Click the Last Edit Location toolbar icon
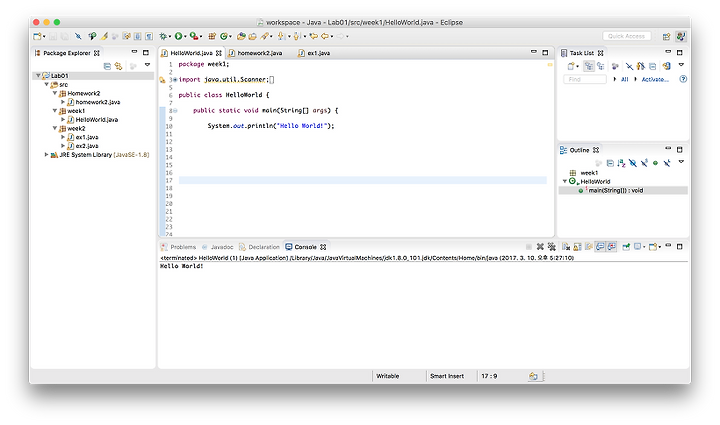The height and width of the screenshot is (425, 720). point(313,36)
